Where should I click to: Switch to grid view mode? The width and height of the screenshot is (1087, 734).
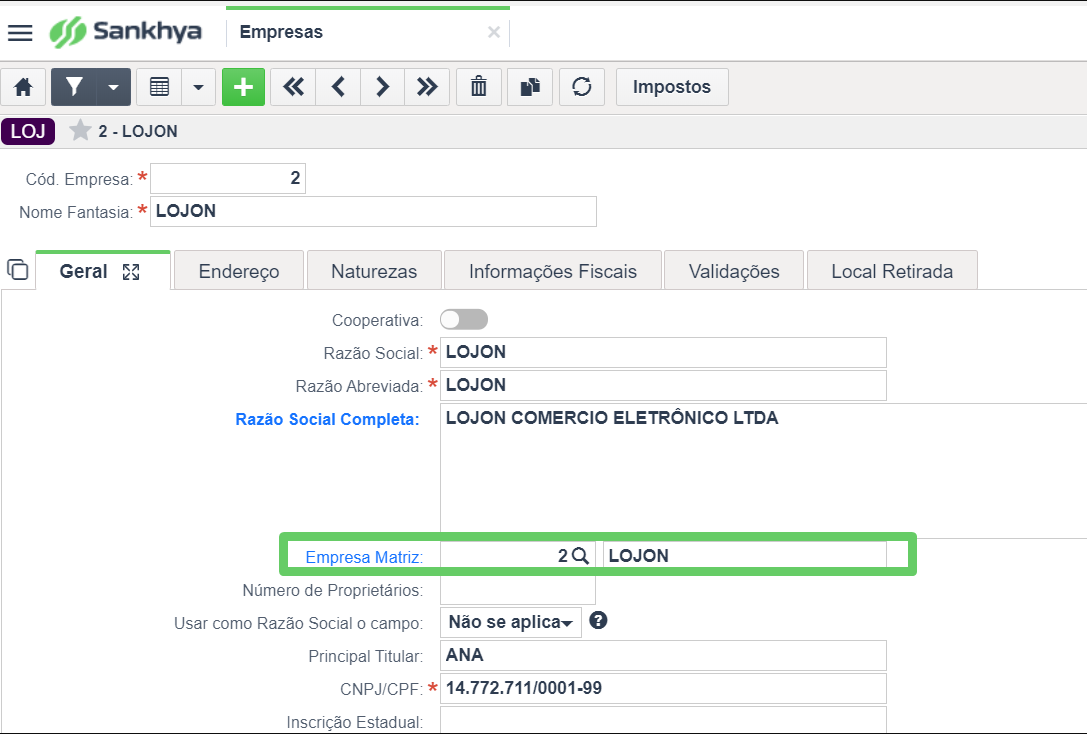(x=159, y=87)
